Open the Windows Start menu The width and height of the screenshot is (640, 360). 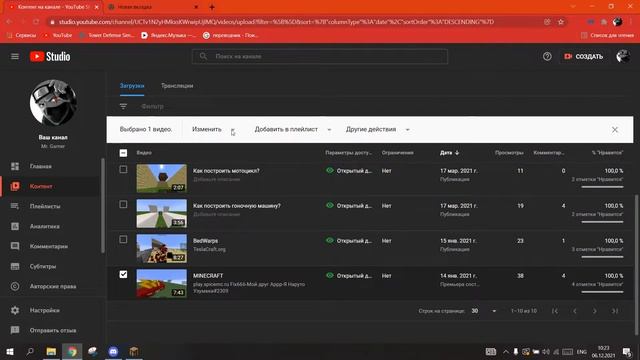10,351
